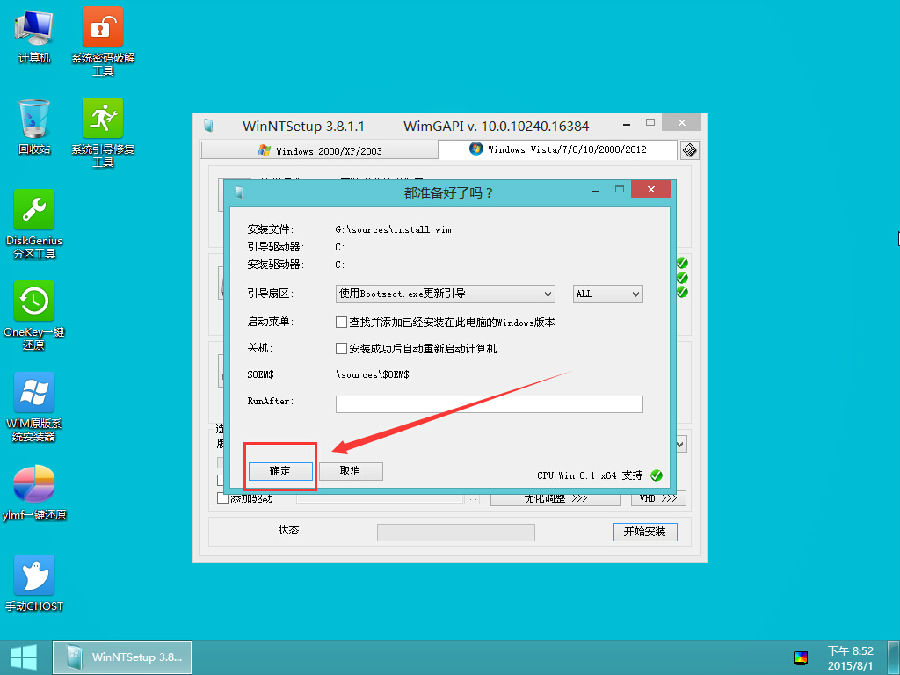This screenshot has width=900, height=675.
Task: Open the ALL boot partition dropdown
Action: (x=607, y=294)
